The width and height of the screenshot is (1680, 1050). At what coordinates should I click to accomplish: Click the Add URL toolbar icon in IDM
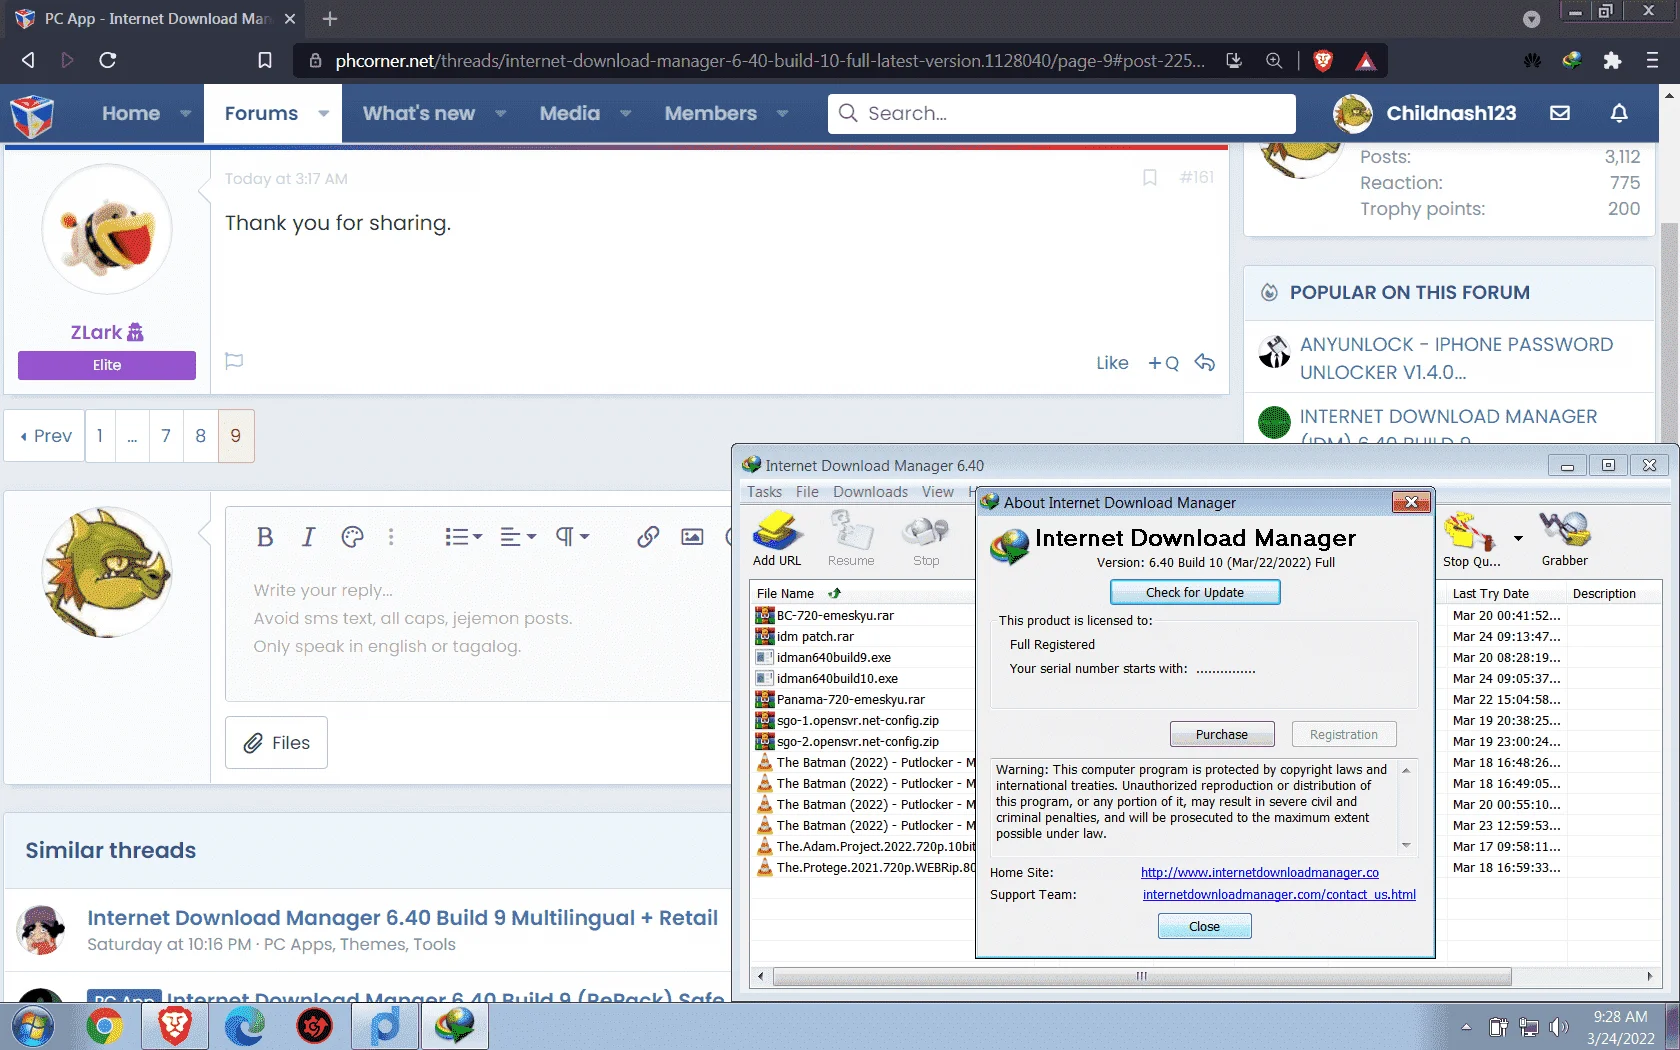[x=777, y=539]
